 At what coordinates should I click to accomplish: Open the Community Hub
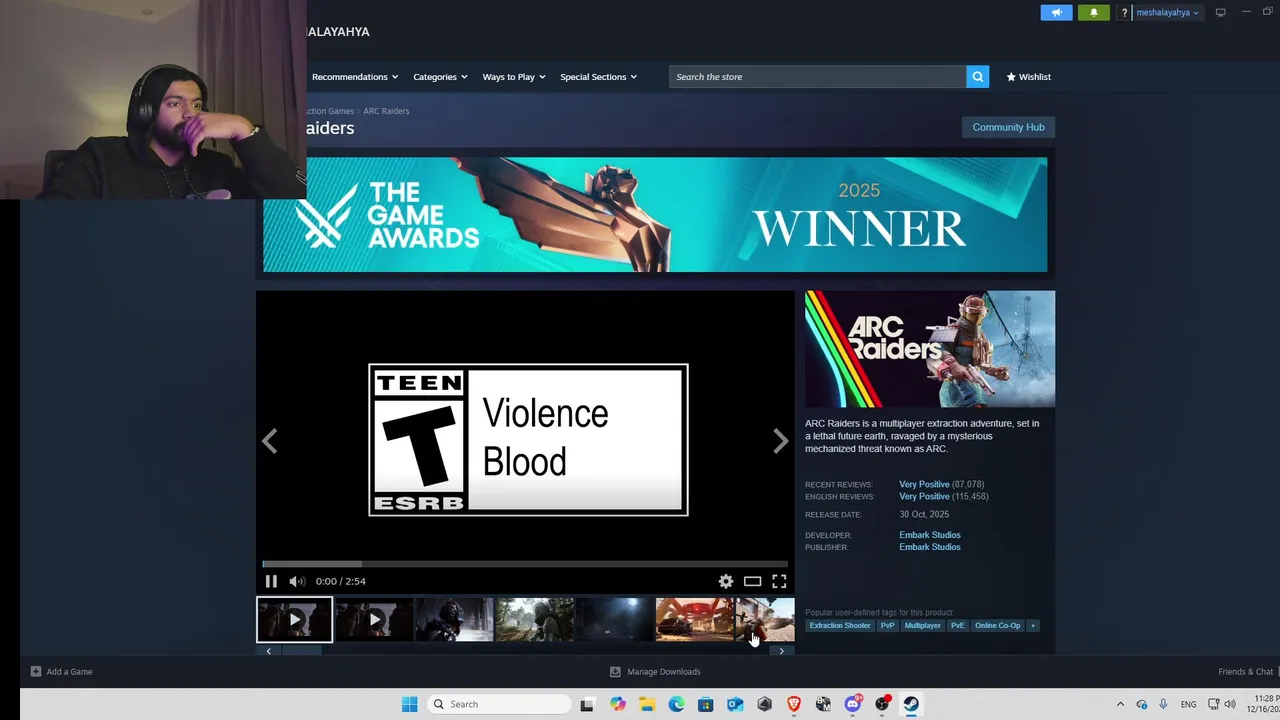1008,127
